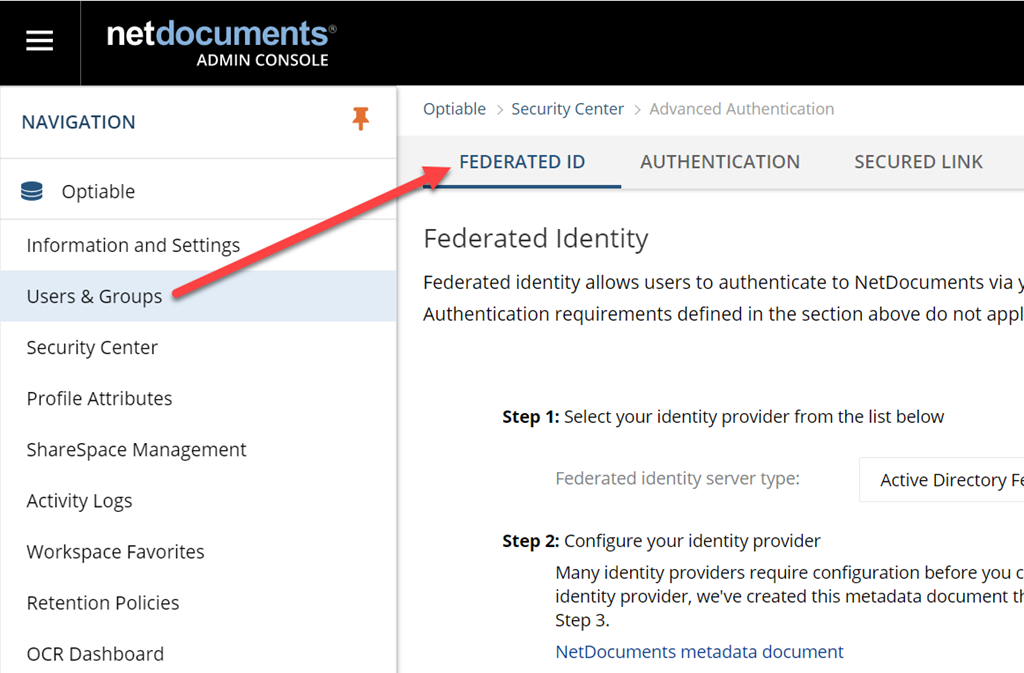The image size is (1024, 673).
Task: Open Users & Groups navigation item
Action: pos(198,296)
